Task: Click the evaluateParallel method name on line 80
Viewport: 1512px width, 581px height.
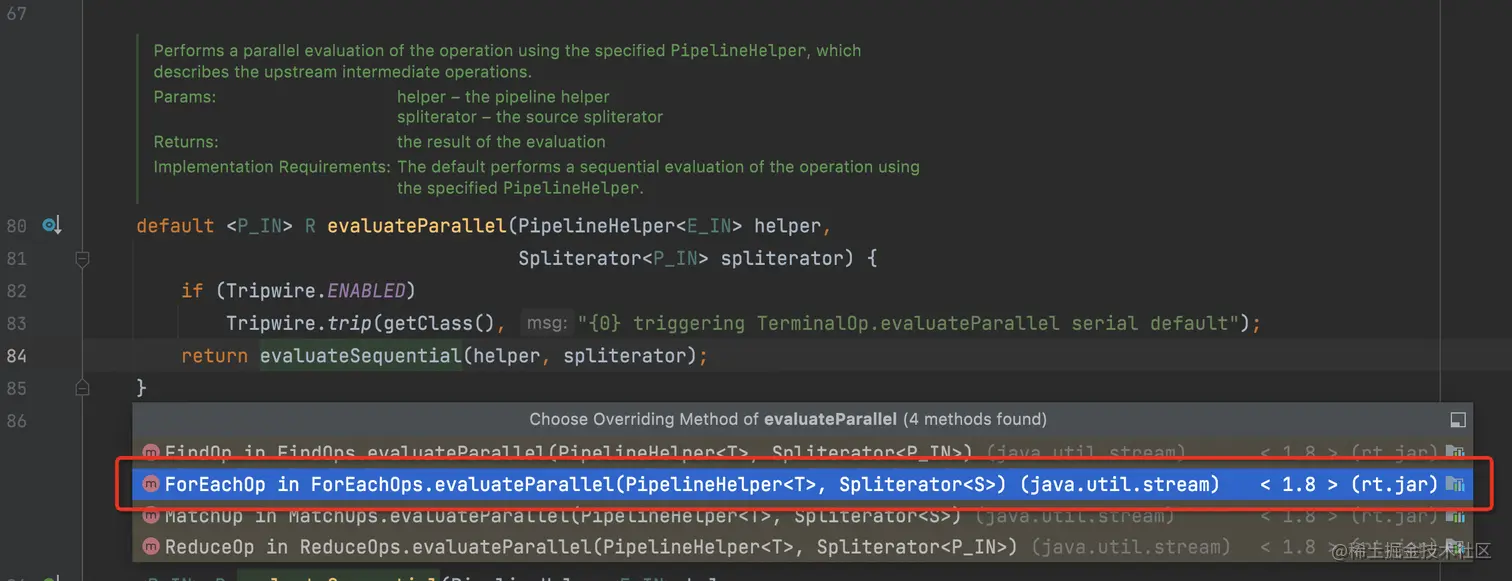Action: (x=417, y=226)
